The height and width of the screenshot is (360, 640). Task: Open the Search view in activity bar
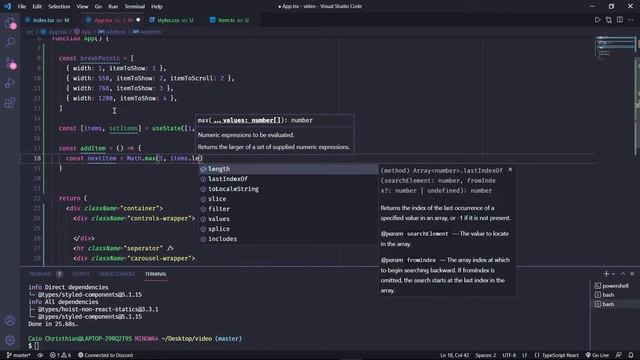tap(10, 42)
